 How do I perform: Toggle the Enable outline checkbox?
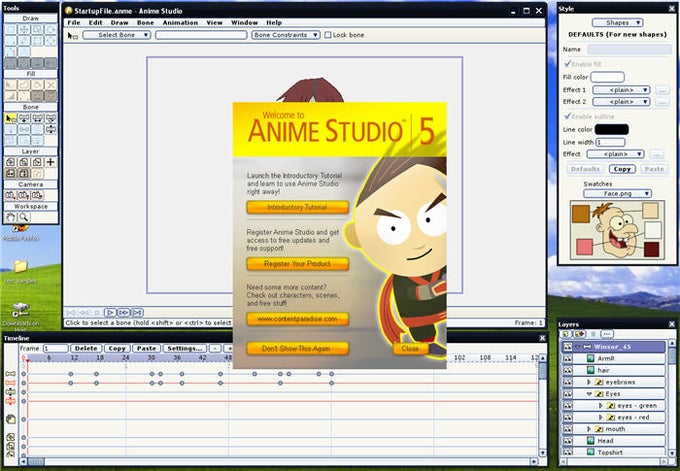(567, 116)
